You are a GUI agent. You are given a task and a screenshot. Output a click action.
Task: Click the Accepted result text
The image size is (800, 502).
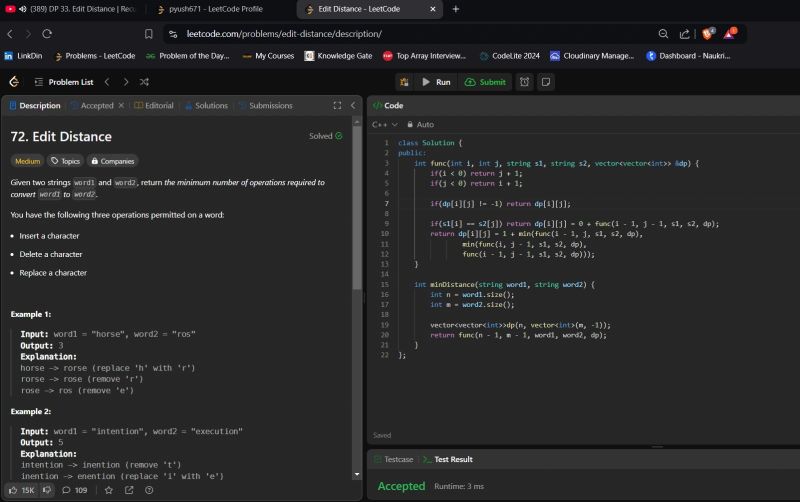tap(402, 486)
